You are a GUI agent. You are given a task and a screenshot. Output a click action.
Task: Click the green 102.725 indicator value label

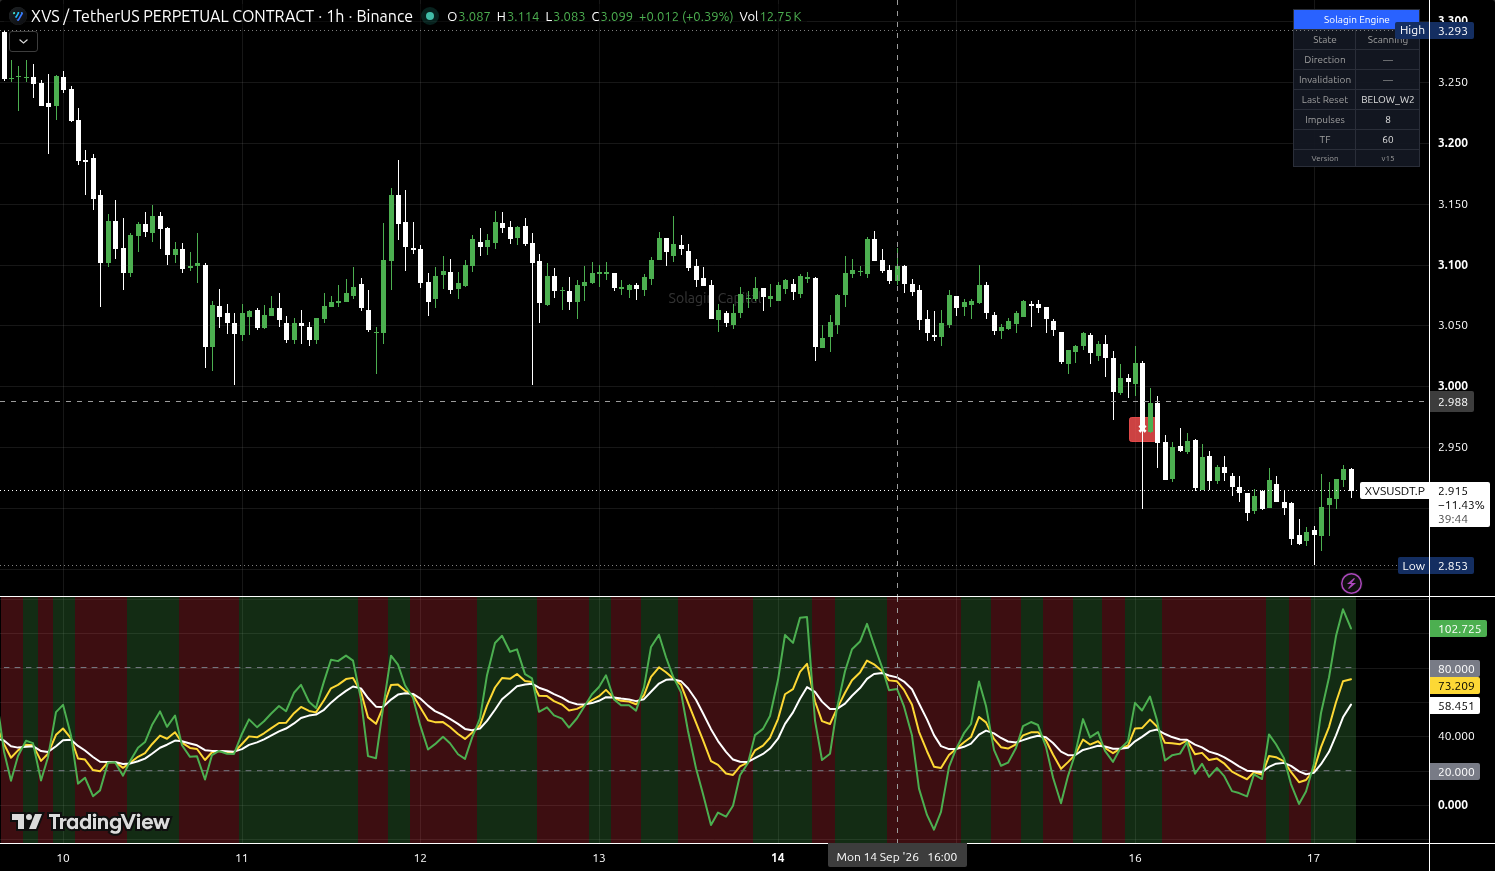point(1459,629)
